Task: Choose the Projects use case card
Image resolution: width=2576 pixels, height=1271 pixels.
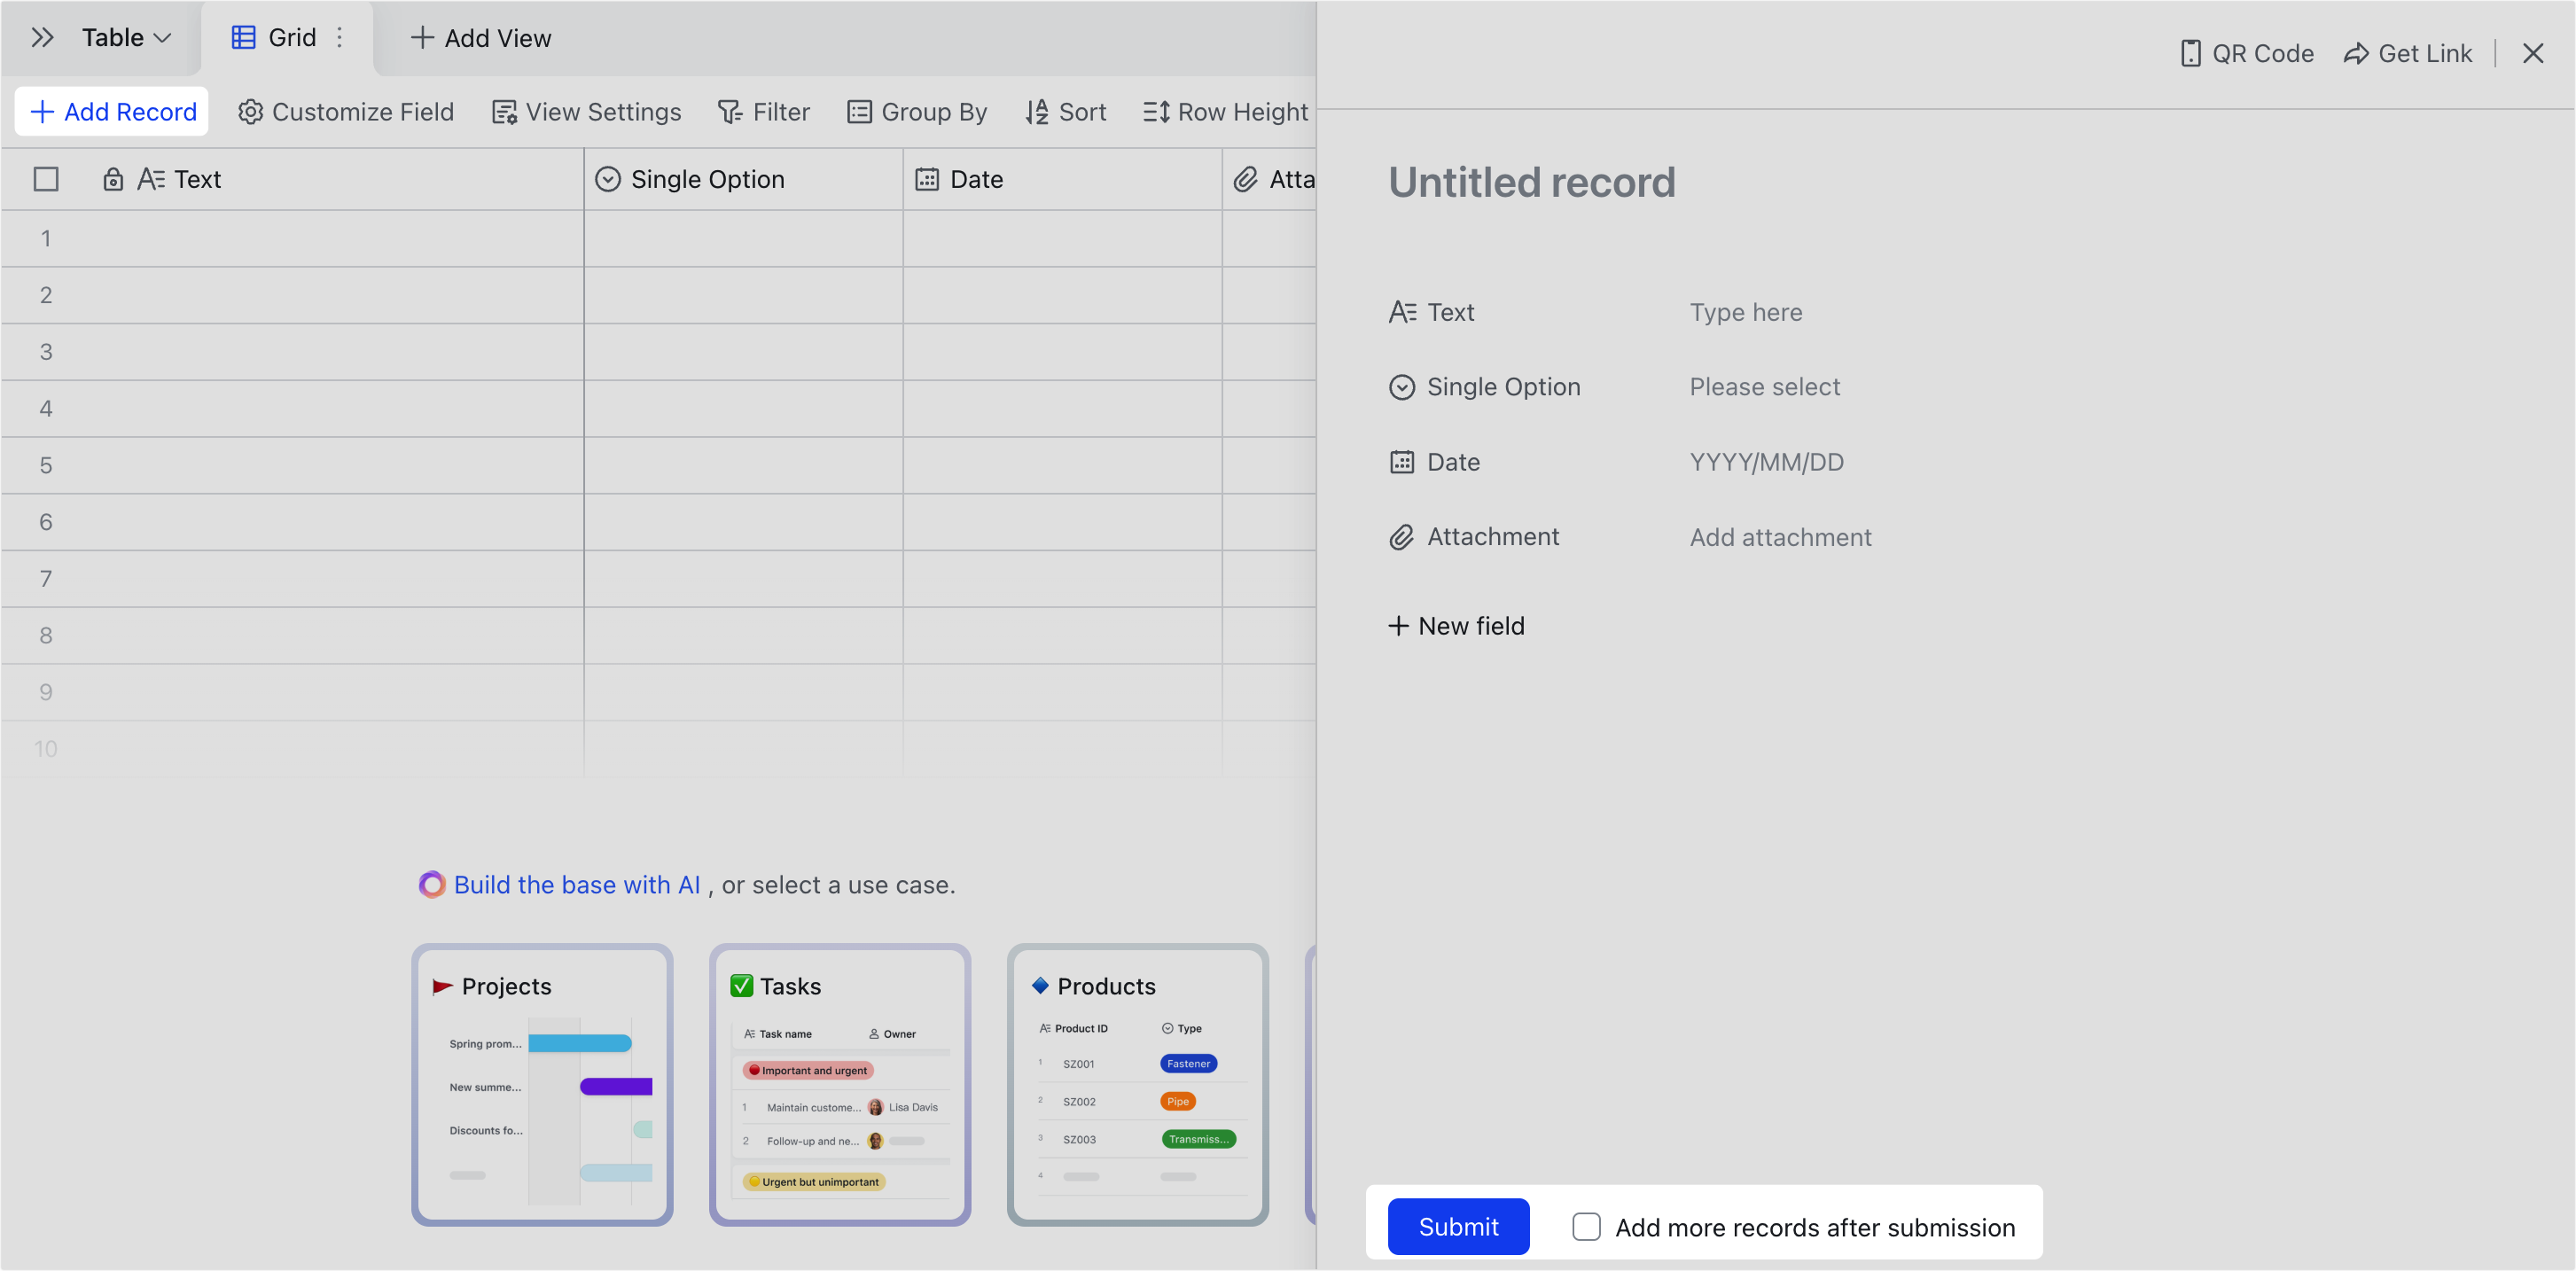Action: click(542, 1084)
